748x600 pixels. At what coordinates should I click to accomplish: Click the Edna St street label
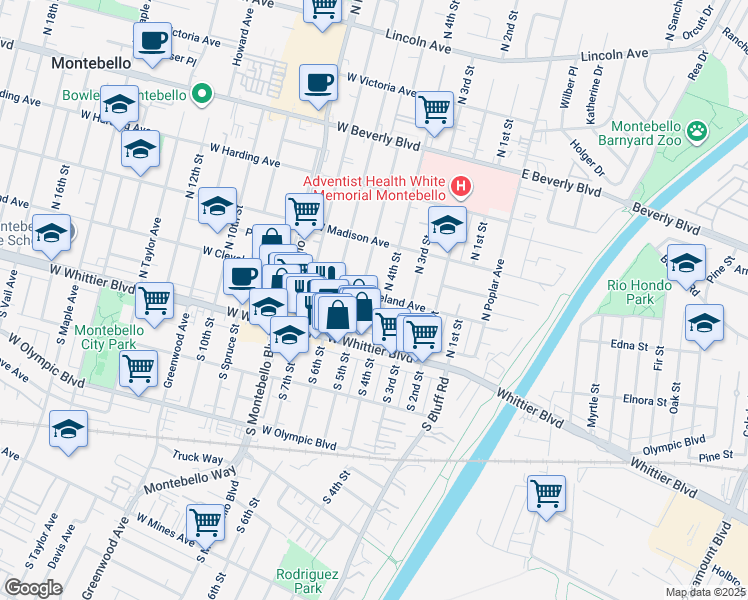(630, 345)
